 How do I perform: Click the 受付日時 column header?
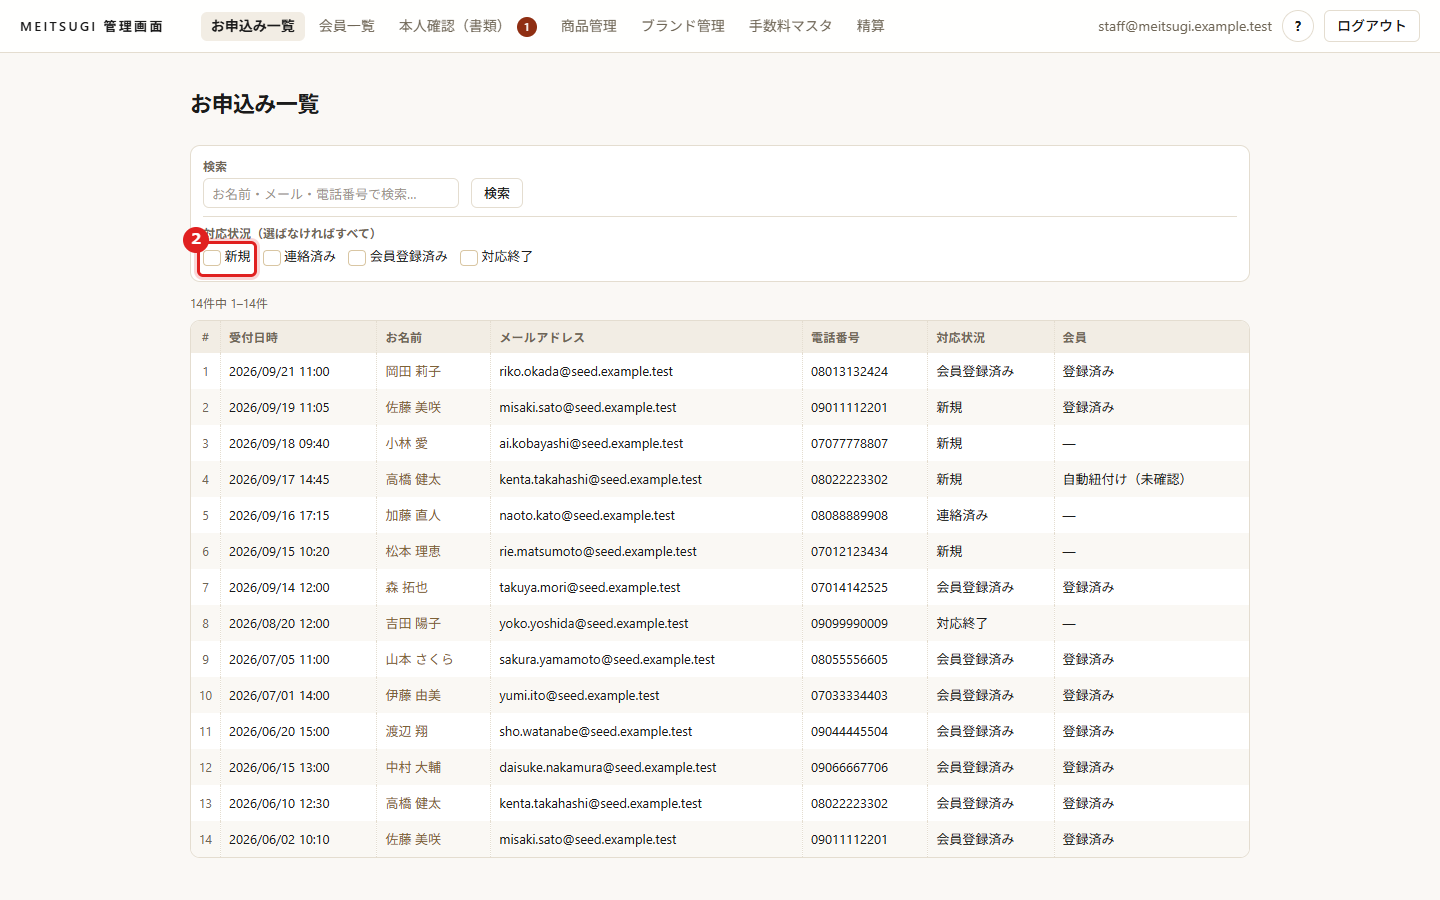[254, 338]
